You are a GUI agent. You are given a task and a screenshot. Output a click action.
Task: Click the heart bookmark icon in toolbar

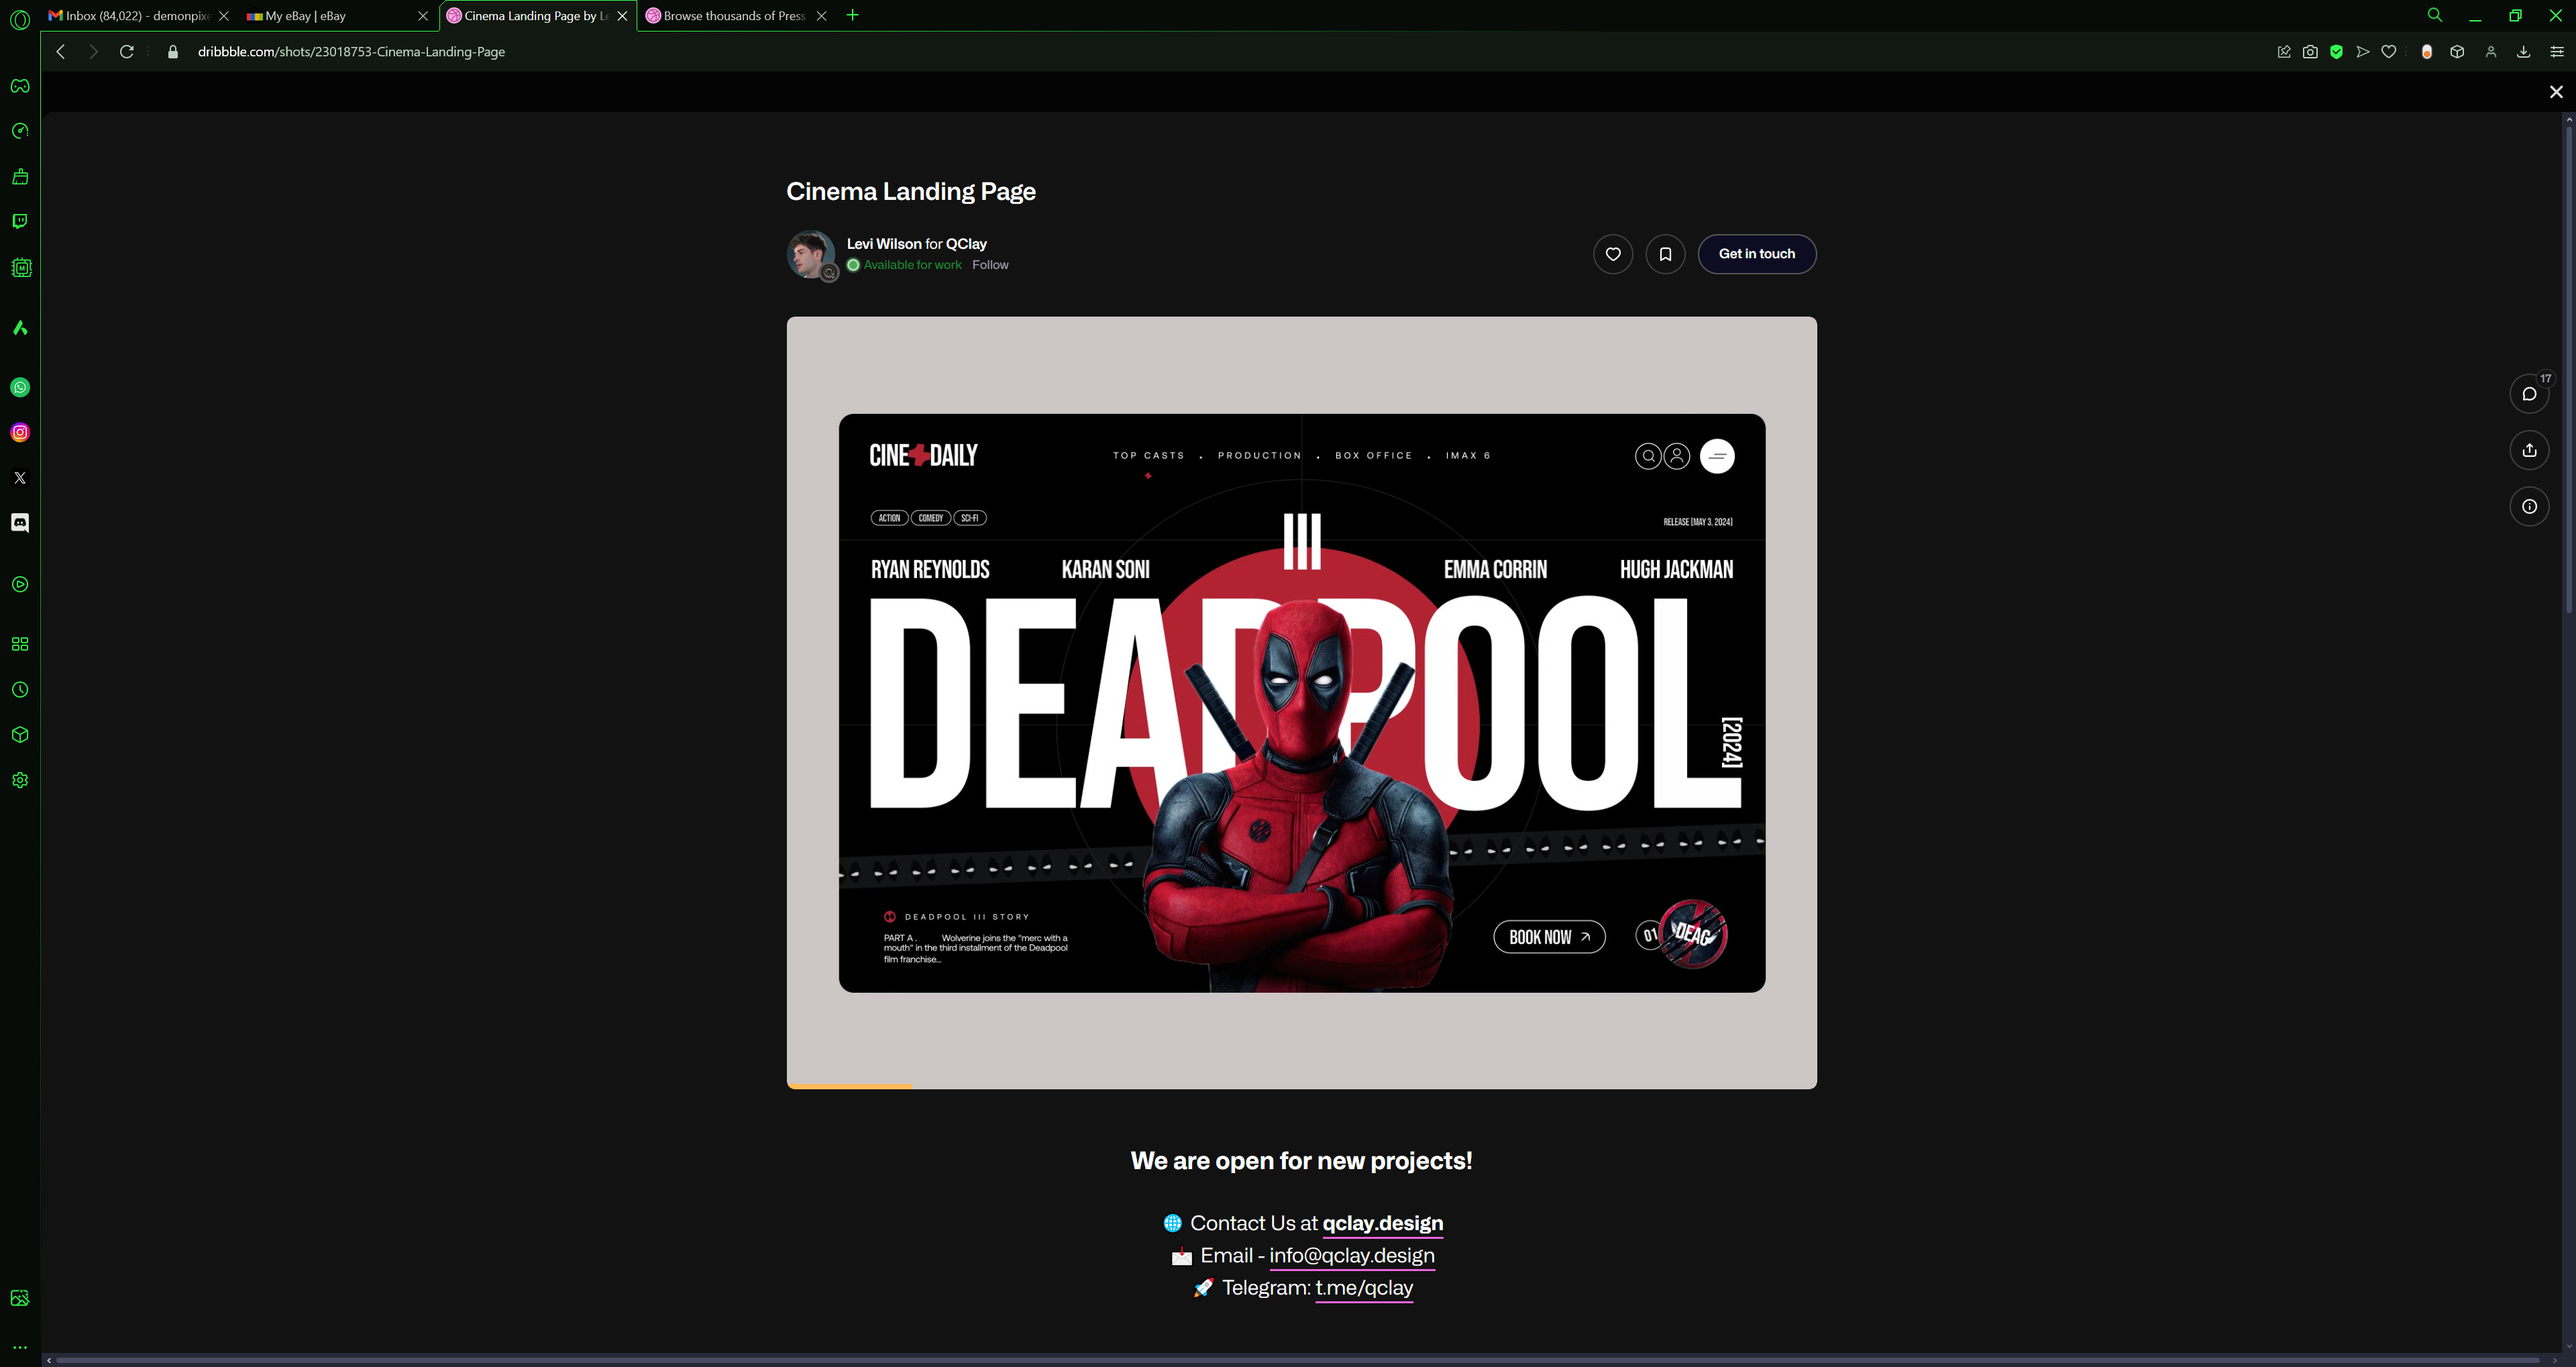(2389, 52)
